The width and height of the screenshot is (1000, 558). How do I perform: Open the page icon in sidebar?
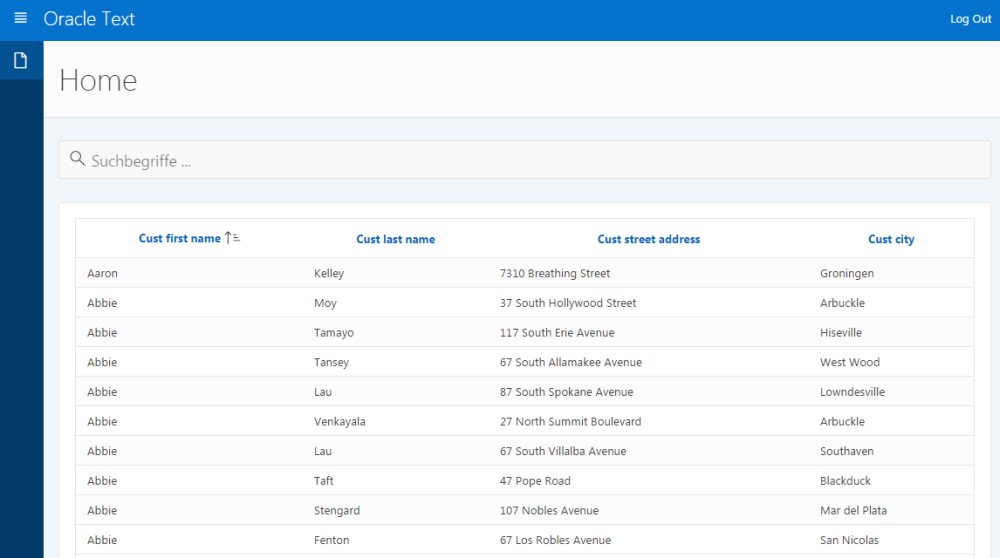click(x=20, y=61)
